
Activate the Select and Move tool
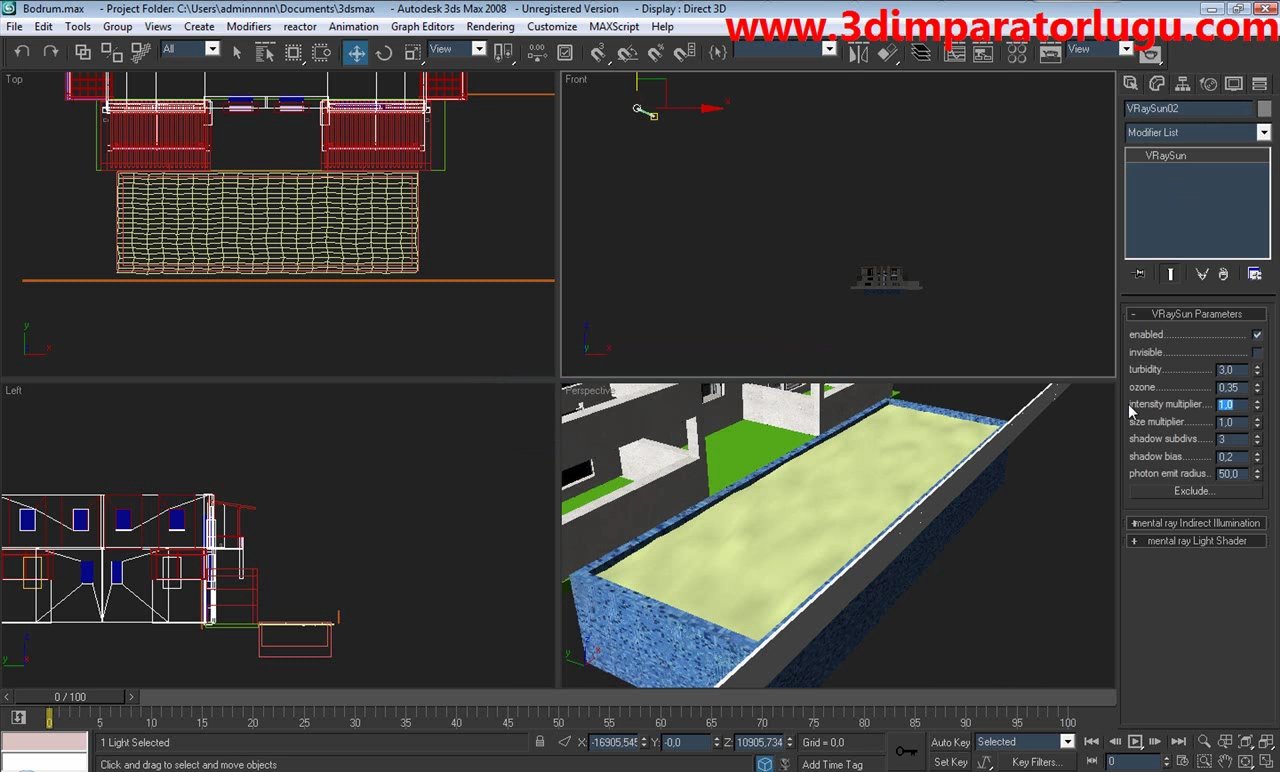[x=356, y=52]
